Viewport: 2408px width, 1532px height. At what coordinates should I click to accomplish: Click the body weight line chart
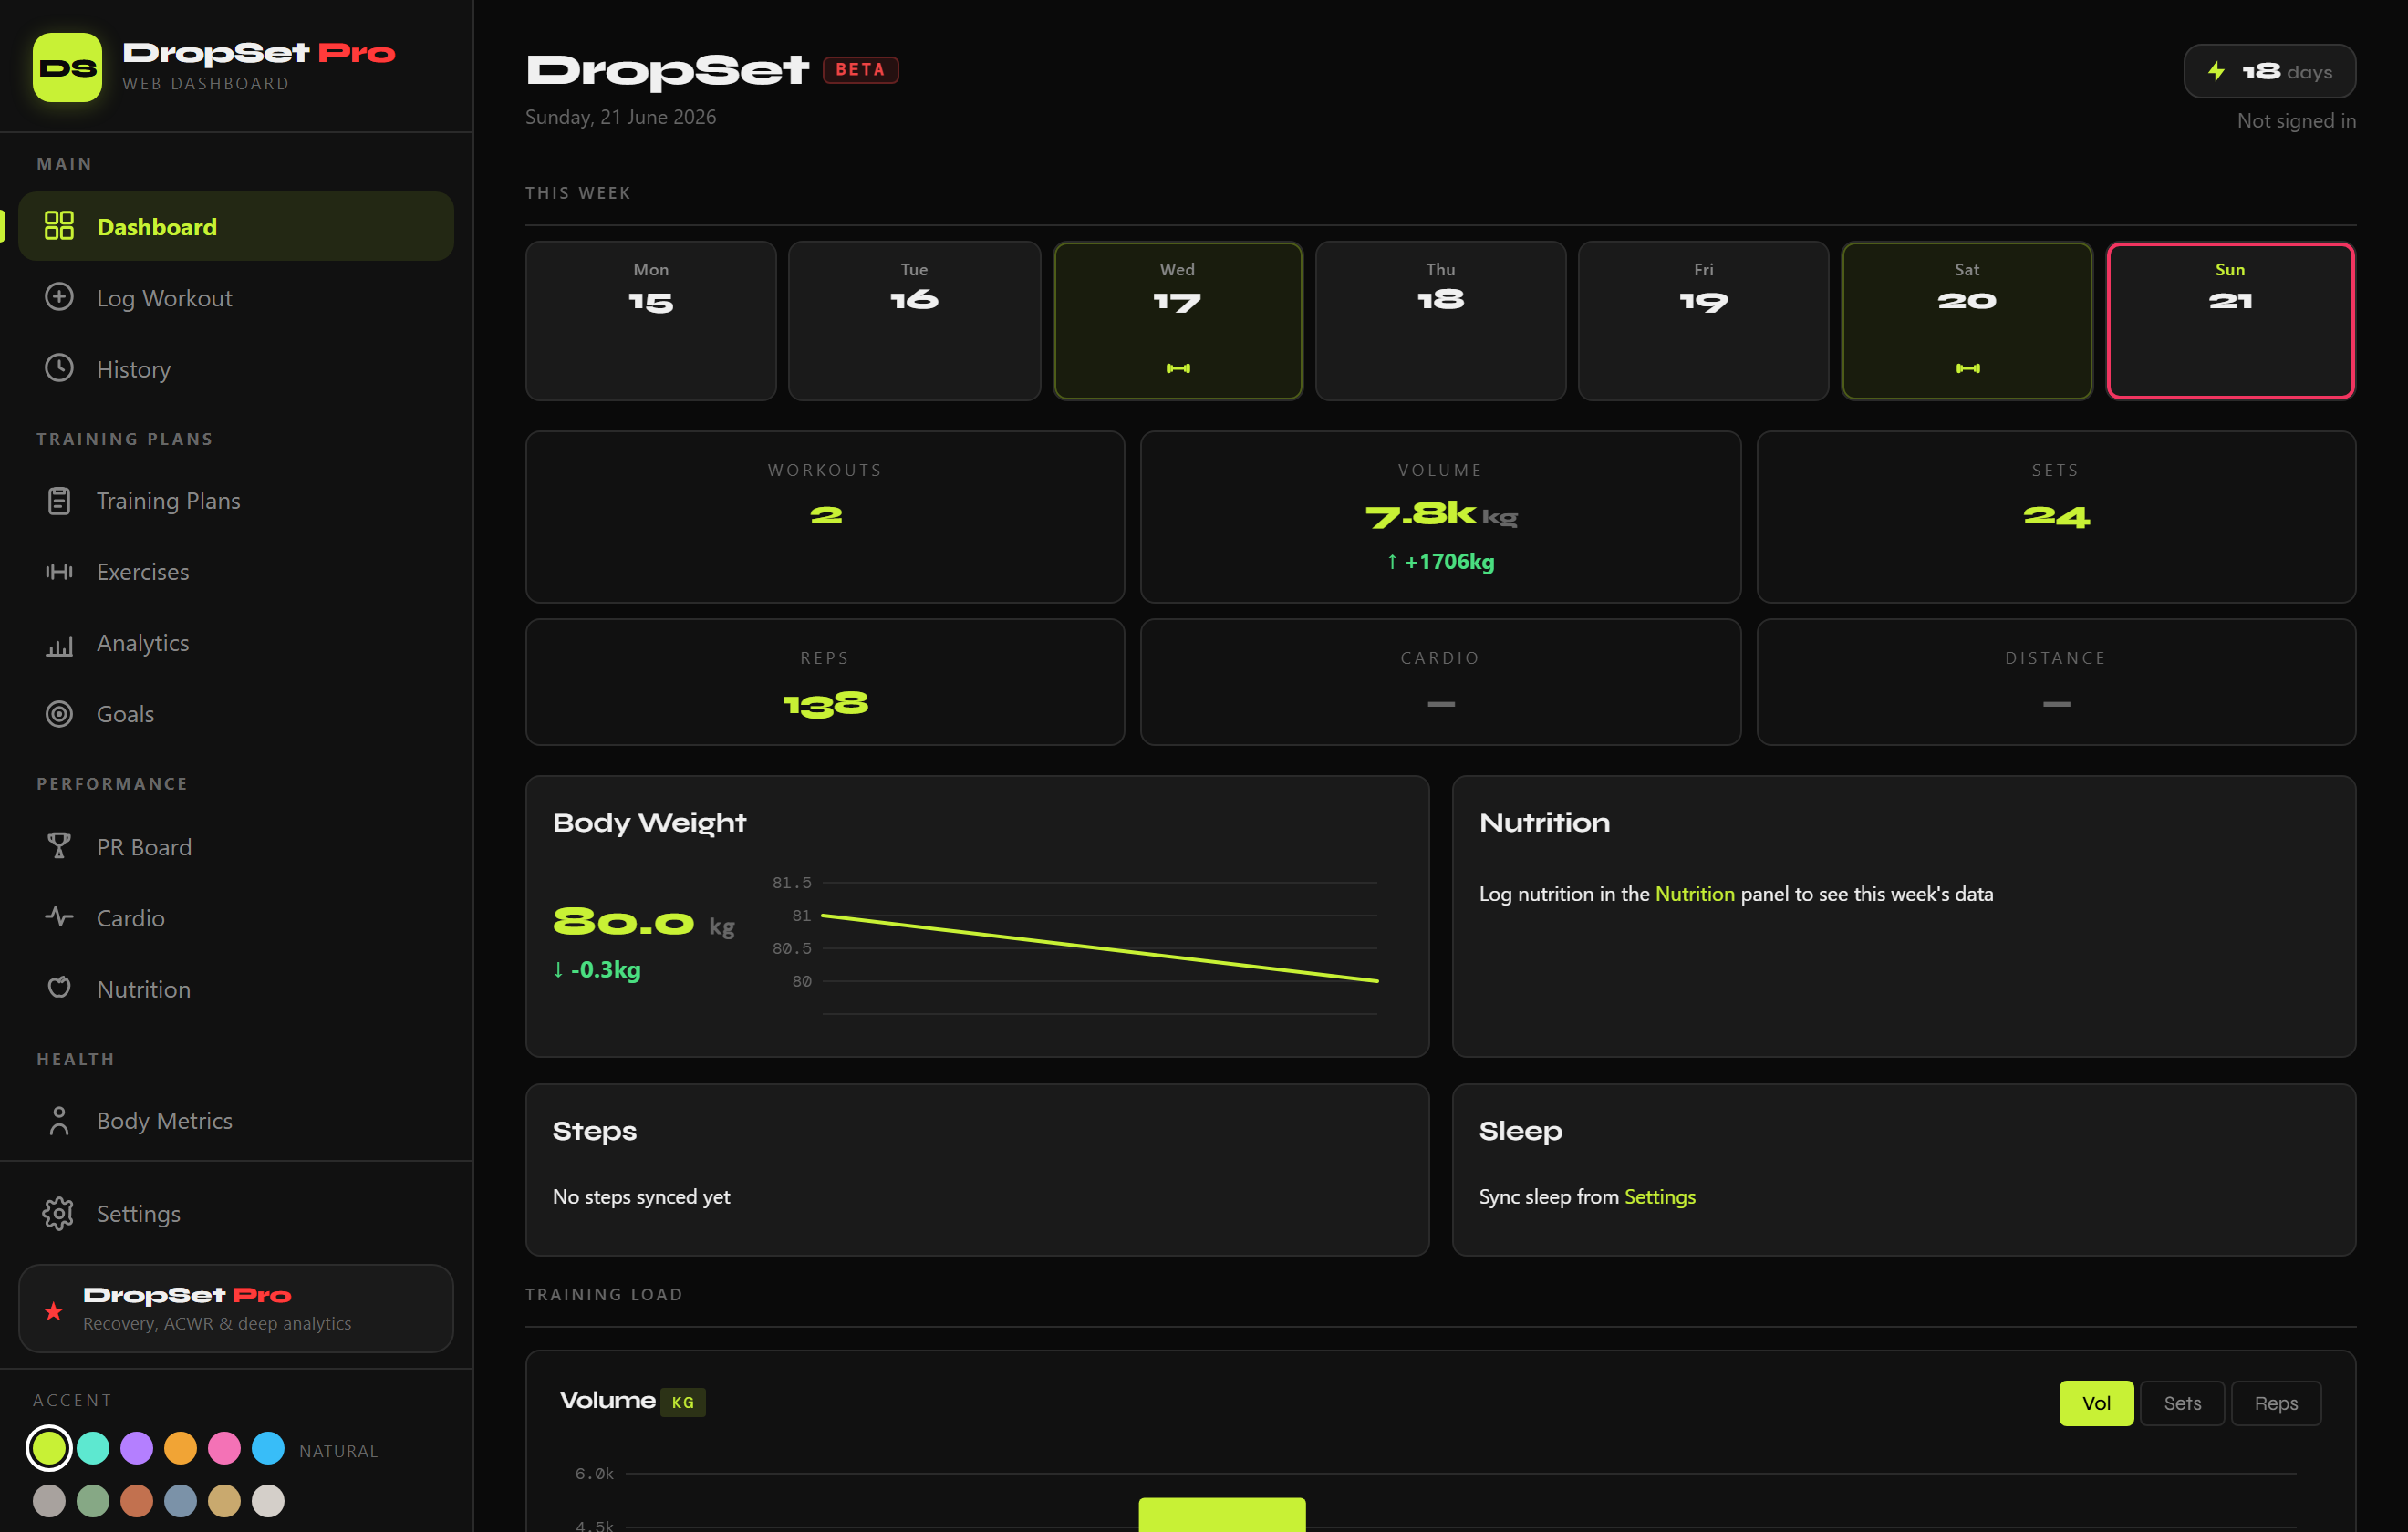coord(1076,947)
